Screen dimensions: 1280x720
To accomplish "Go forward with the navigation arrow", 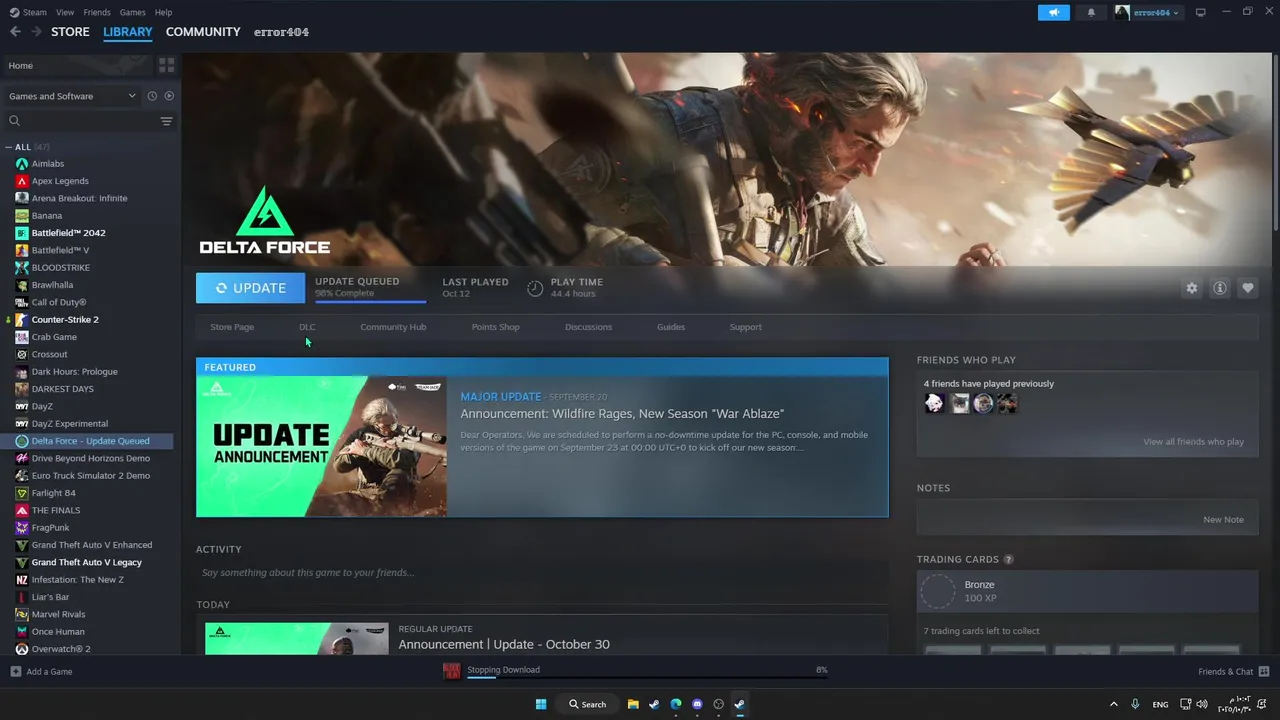I will [36, 32].
